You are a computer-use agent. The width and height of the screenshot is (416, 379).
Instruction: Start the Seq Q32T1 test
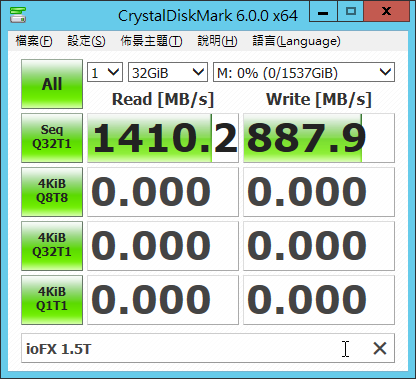click(52, 138)
